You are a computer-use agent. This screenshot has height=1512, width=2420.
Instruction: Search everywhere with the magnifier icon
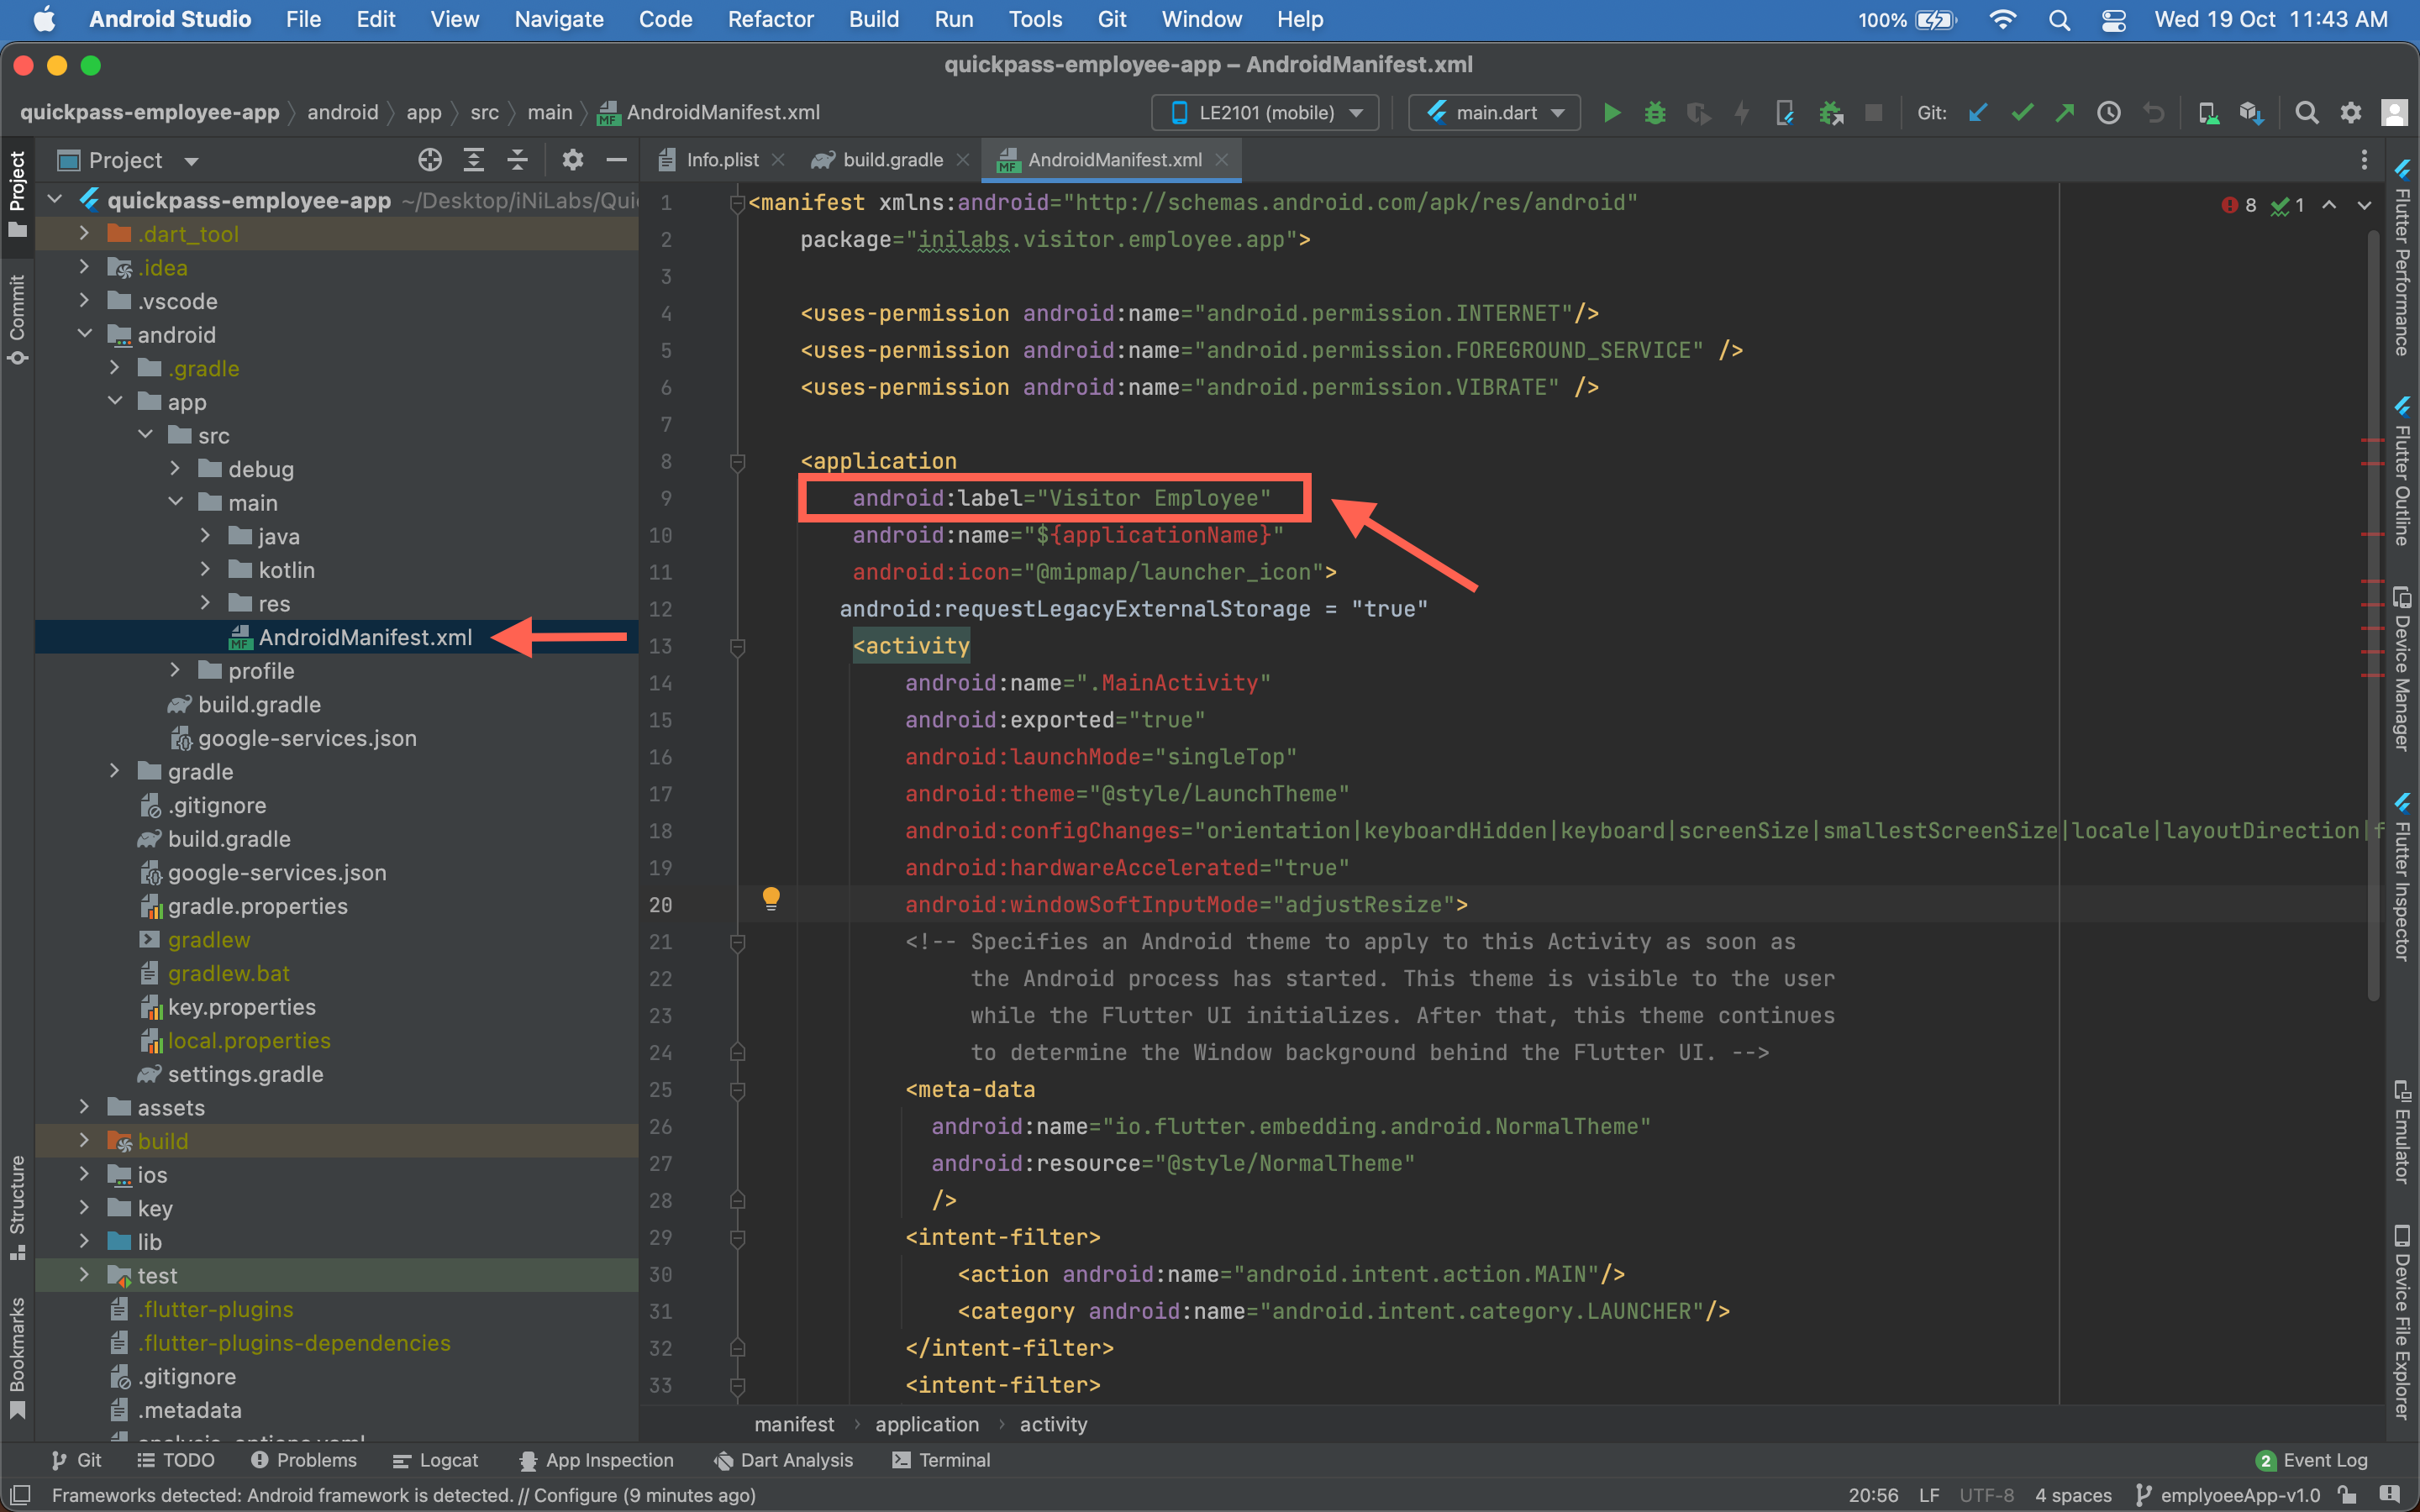pyautogui.click(x=2306, y=112)
